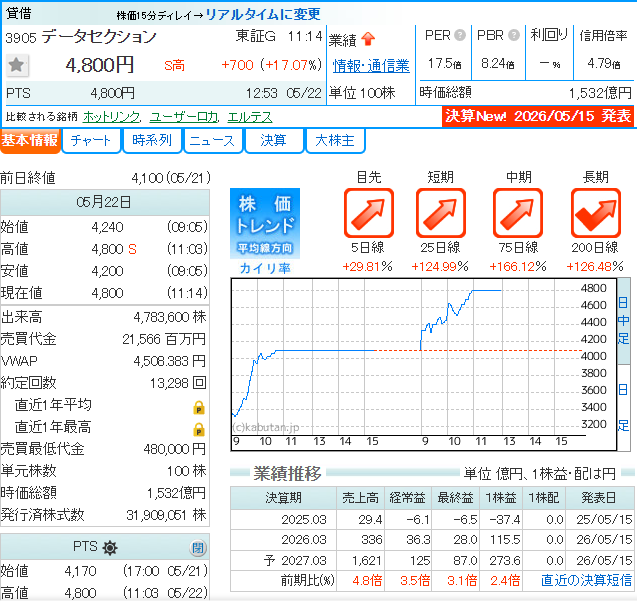The image size is (637, 601).
Task: Click the S高 stop-high indicator
Action: pos(174,65)
